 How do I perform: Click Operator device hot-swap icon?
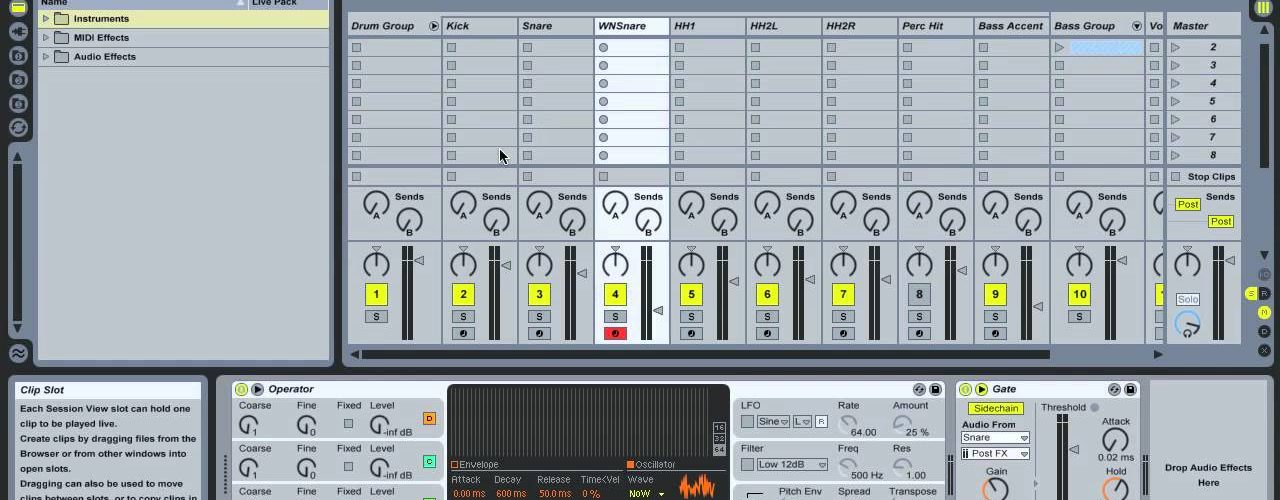tap(919, 389)
